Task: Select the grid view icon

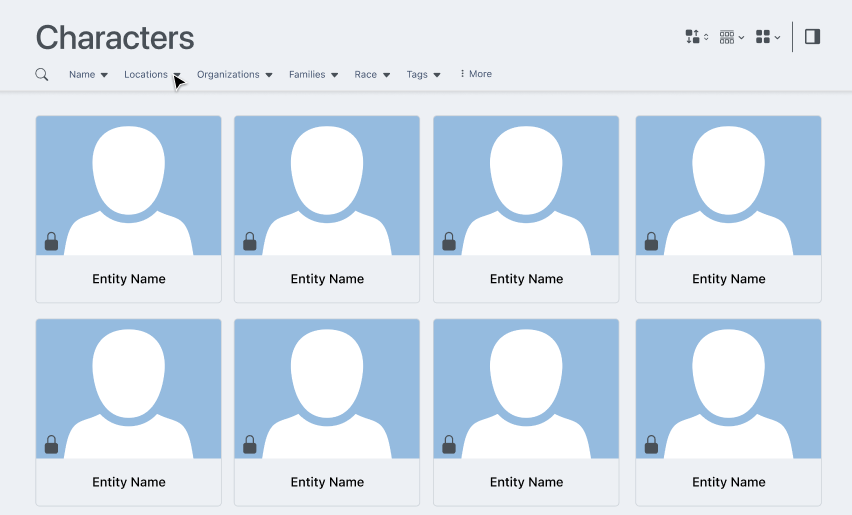Action: coord(767,37)
